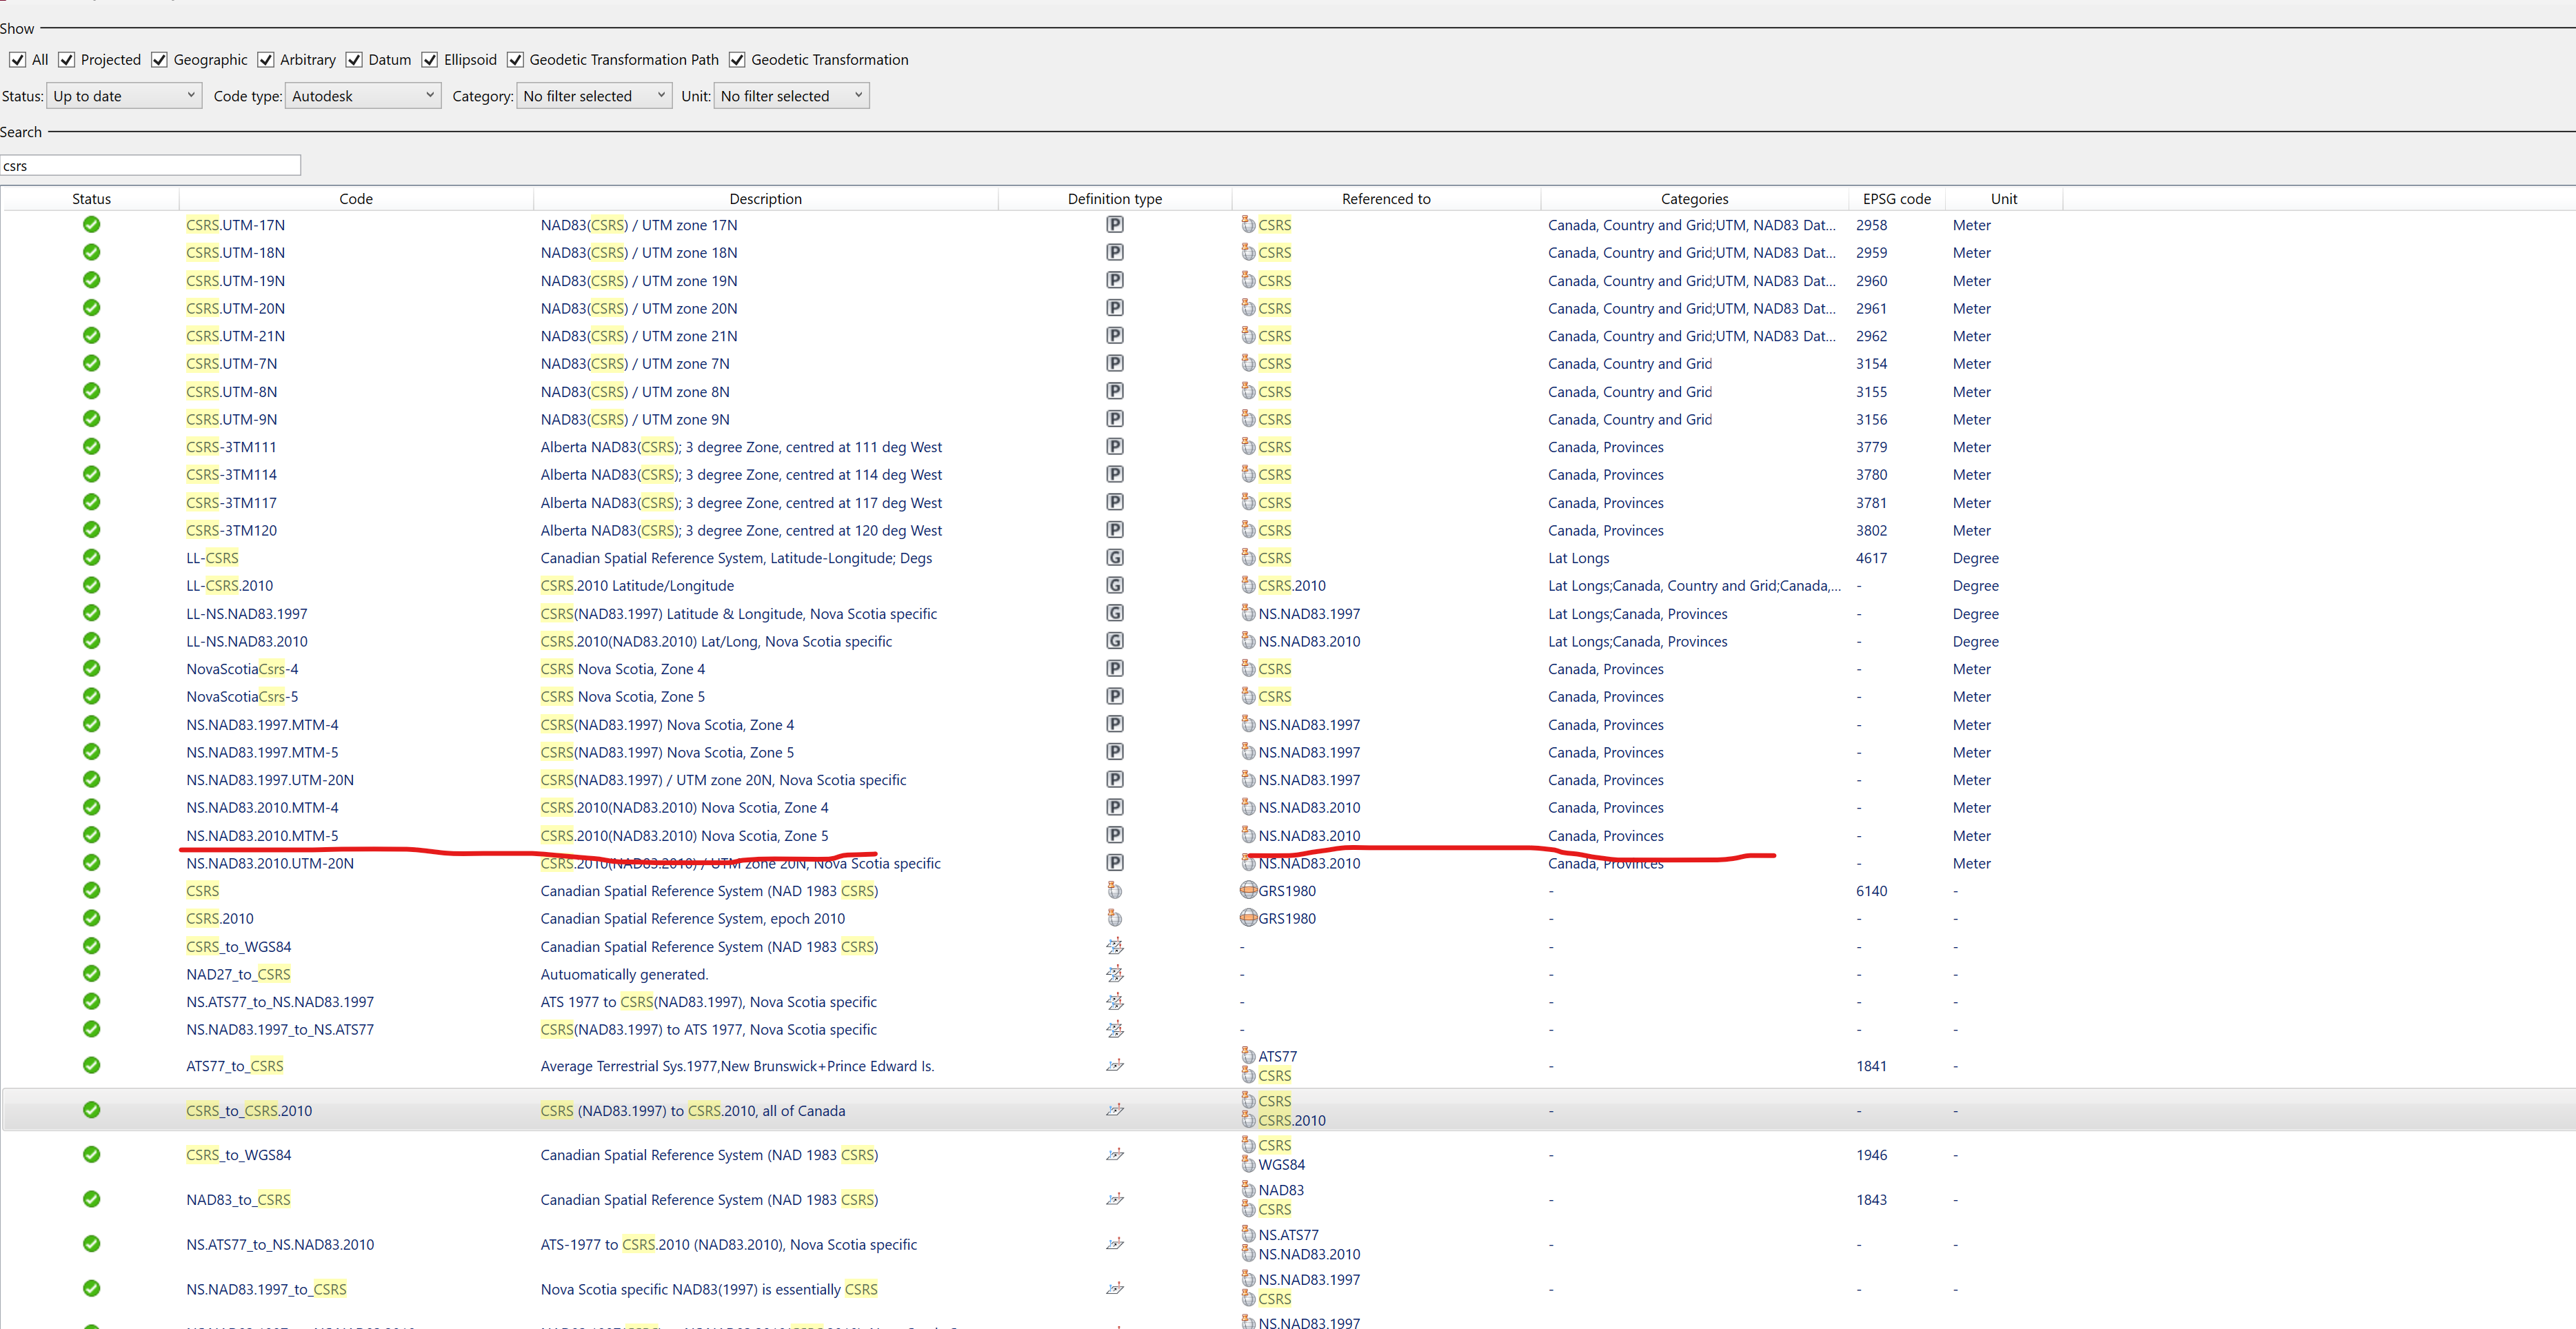Screen dimensions: 2576x1329
Task: Select the GRS1980 ellipsoid globe icon
Action: point(1248,890)
